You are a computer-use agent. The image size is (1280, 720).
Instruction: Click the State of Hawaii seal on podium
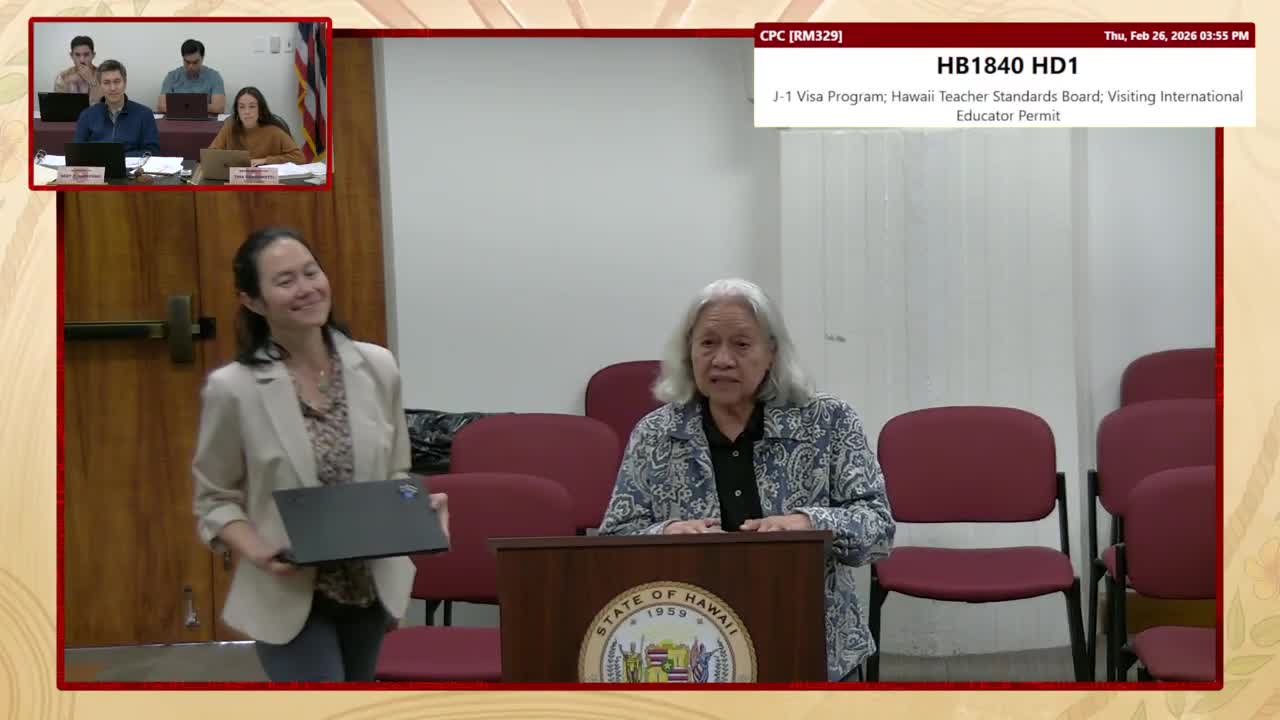[667, 633]
